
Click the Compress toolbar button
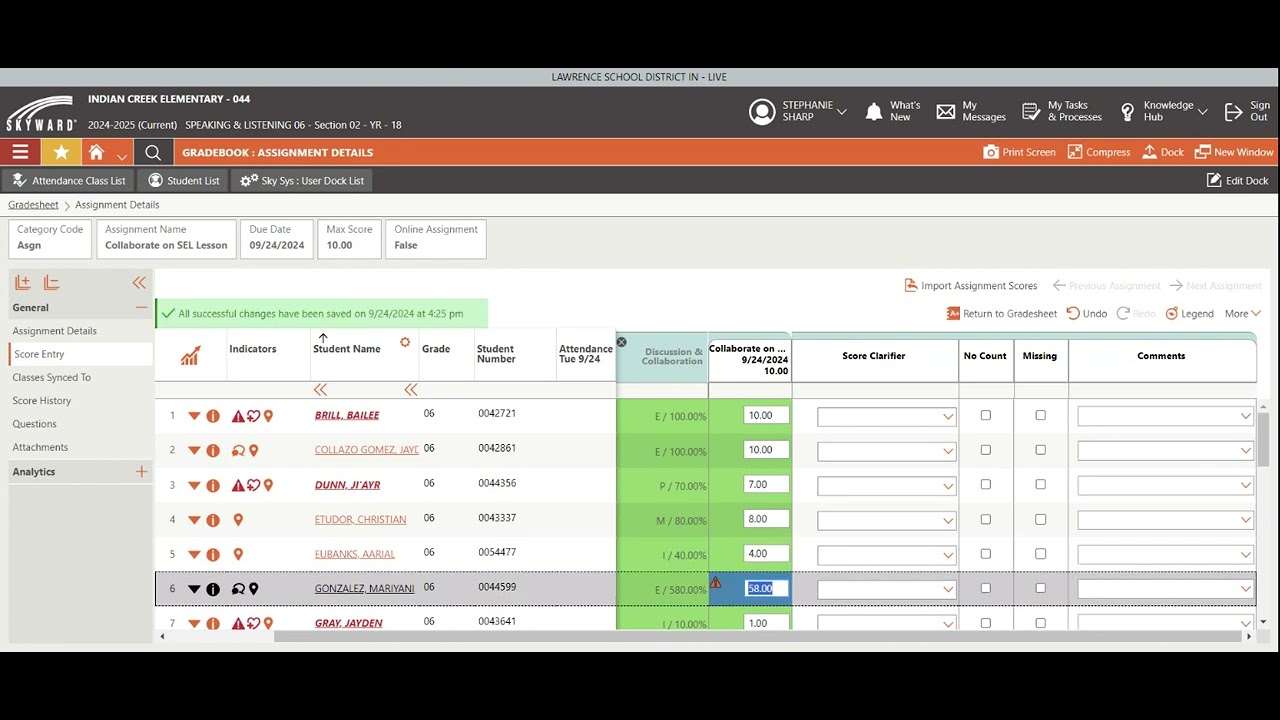point(1098,152)
